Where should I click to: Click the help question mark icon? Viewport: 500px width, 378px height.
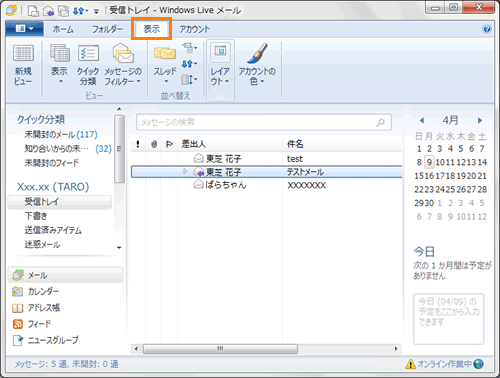487,29
